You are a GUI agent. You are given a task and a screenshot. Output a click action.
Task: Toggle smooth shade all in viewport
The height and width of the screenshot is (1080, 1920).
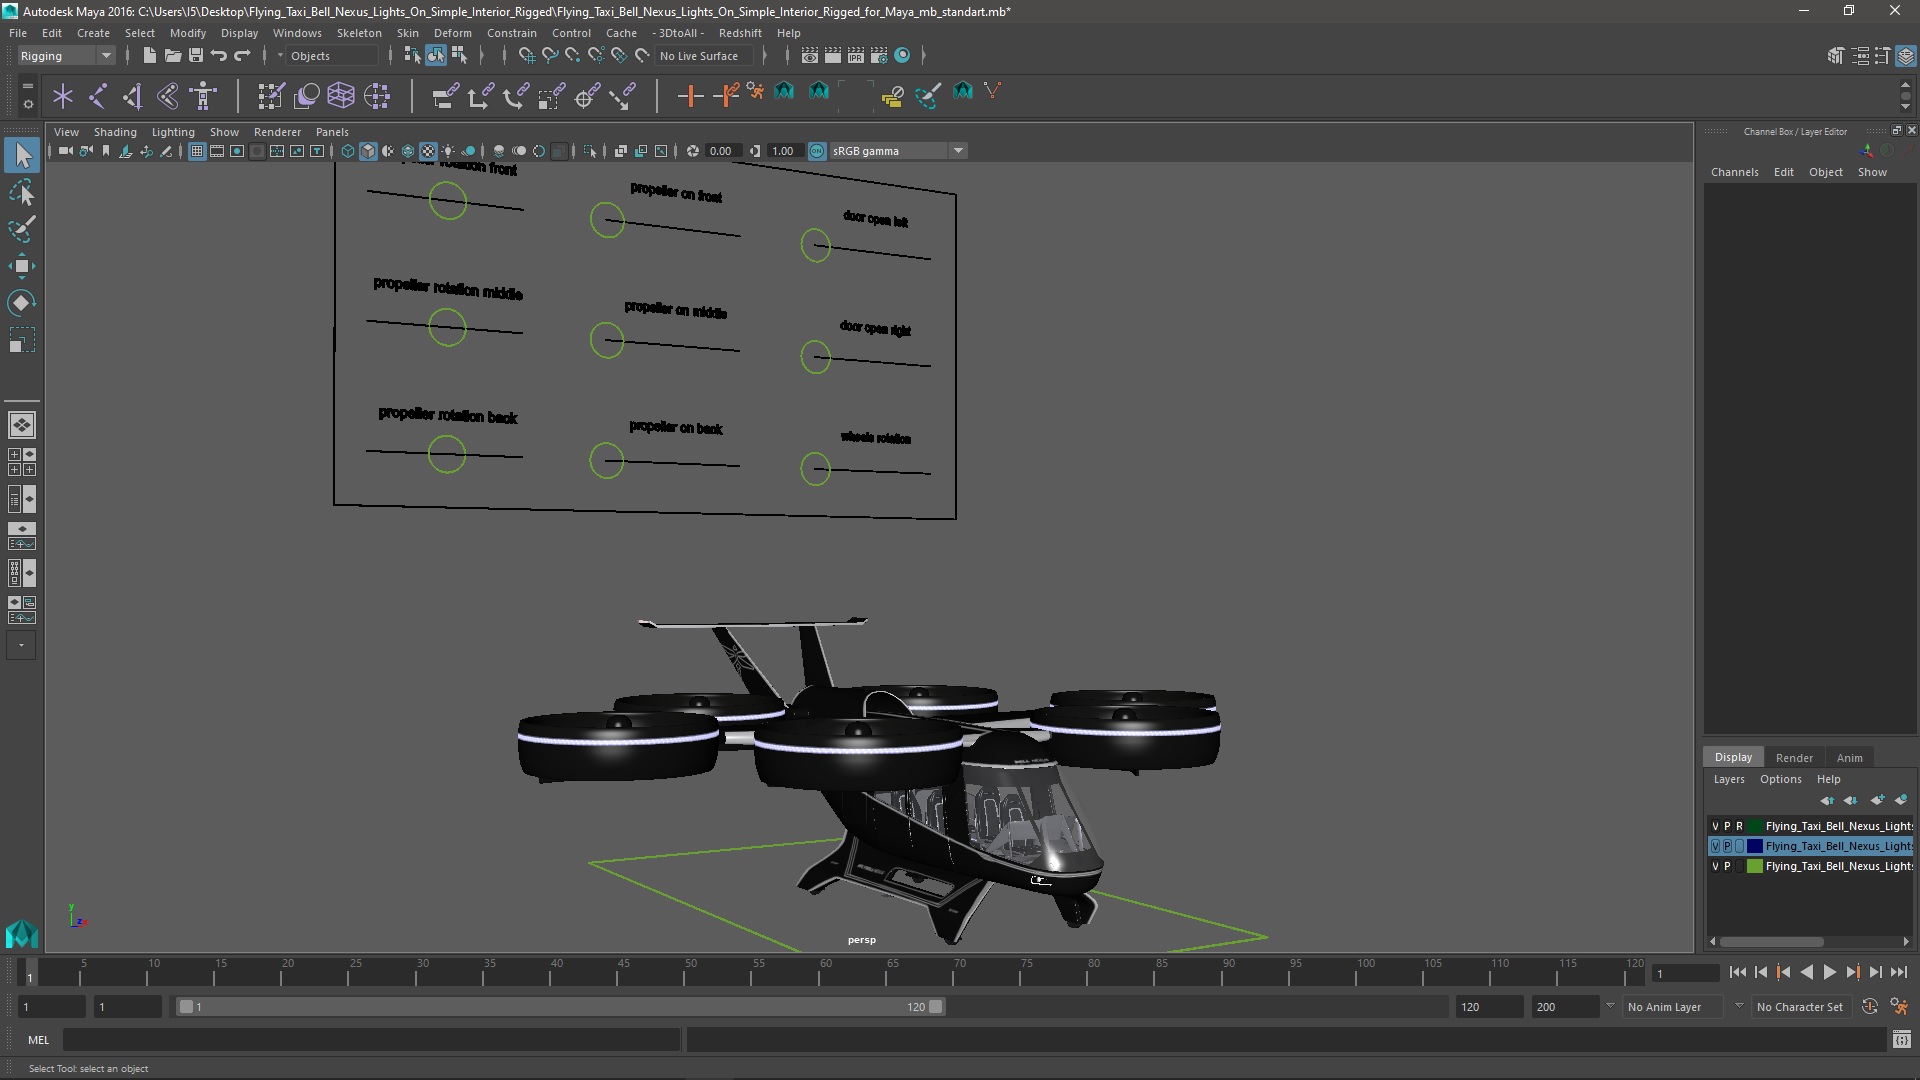[367, 151]
